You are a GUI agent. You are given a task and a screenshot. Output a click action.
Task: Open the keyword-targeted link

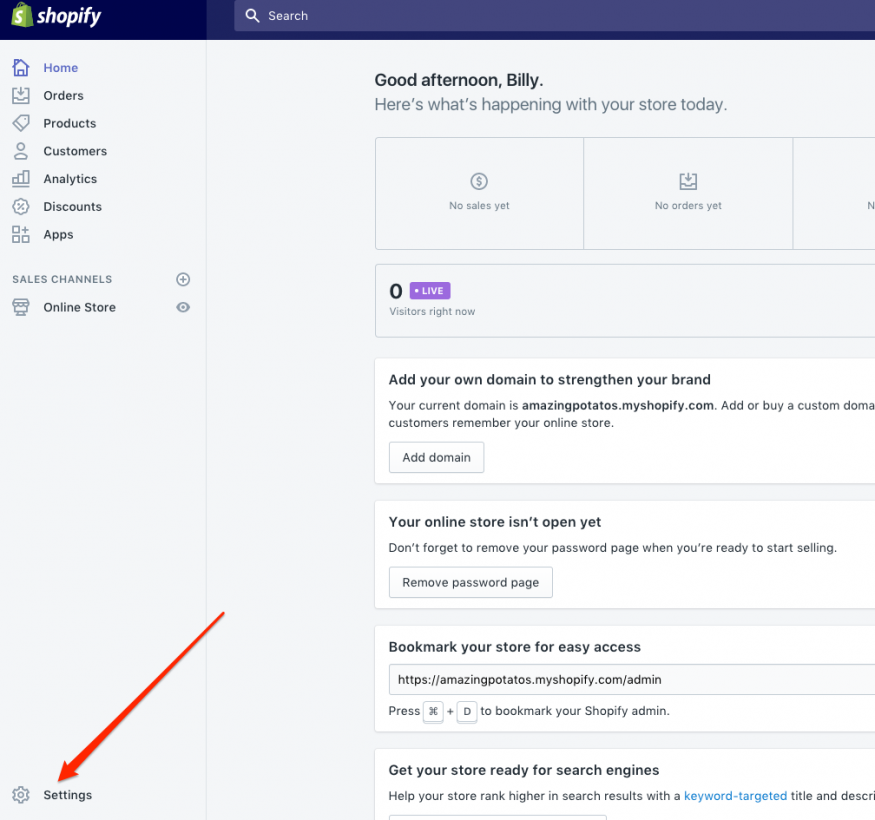click(735, 796)
